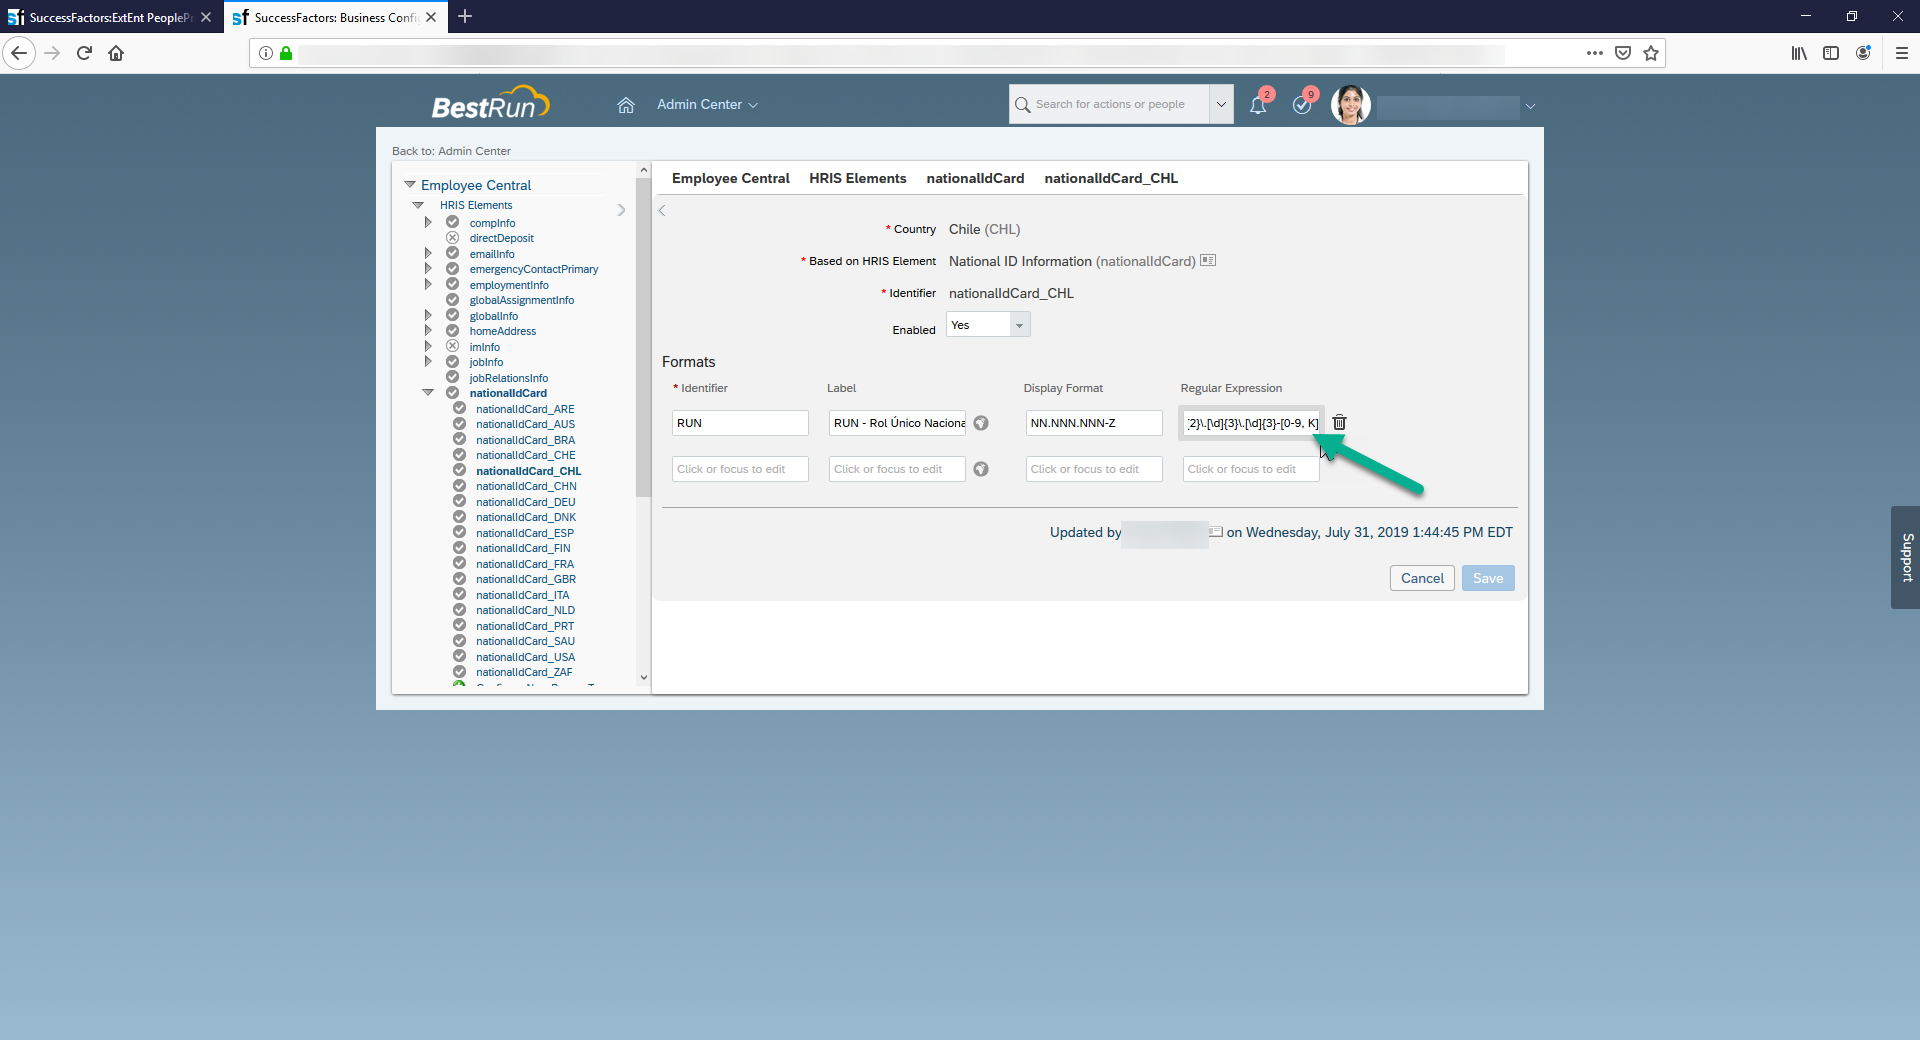Save page to Pocket icon
Viewport: 1920px width, 1040px height.
click(1623, 53)
